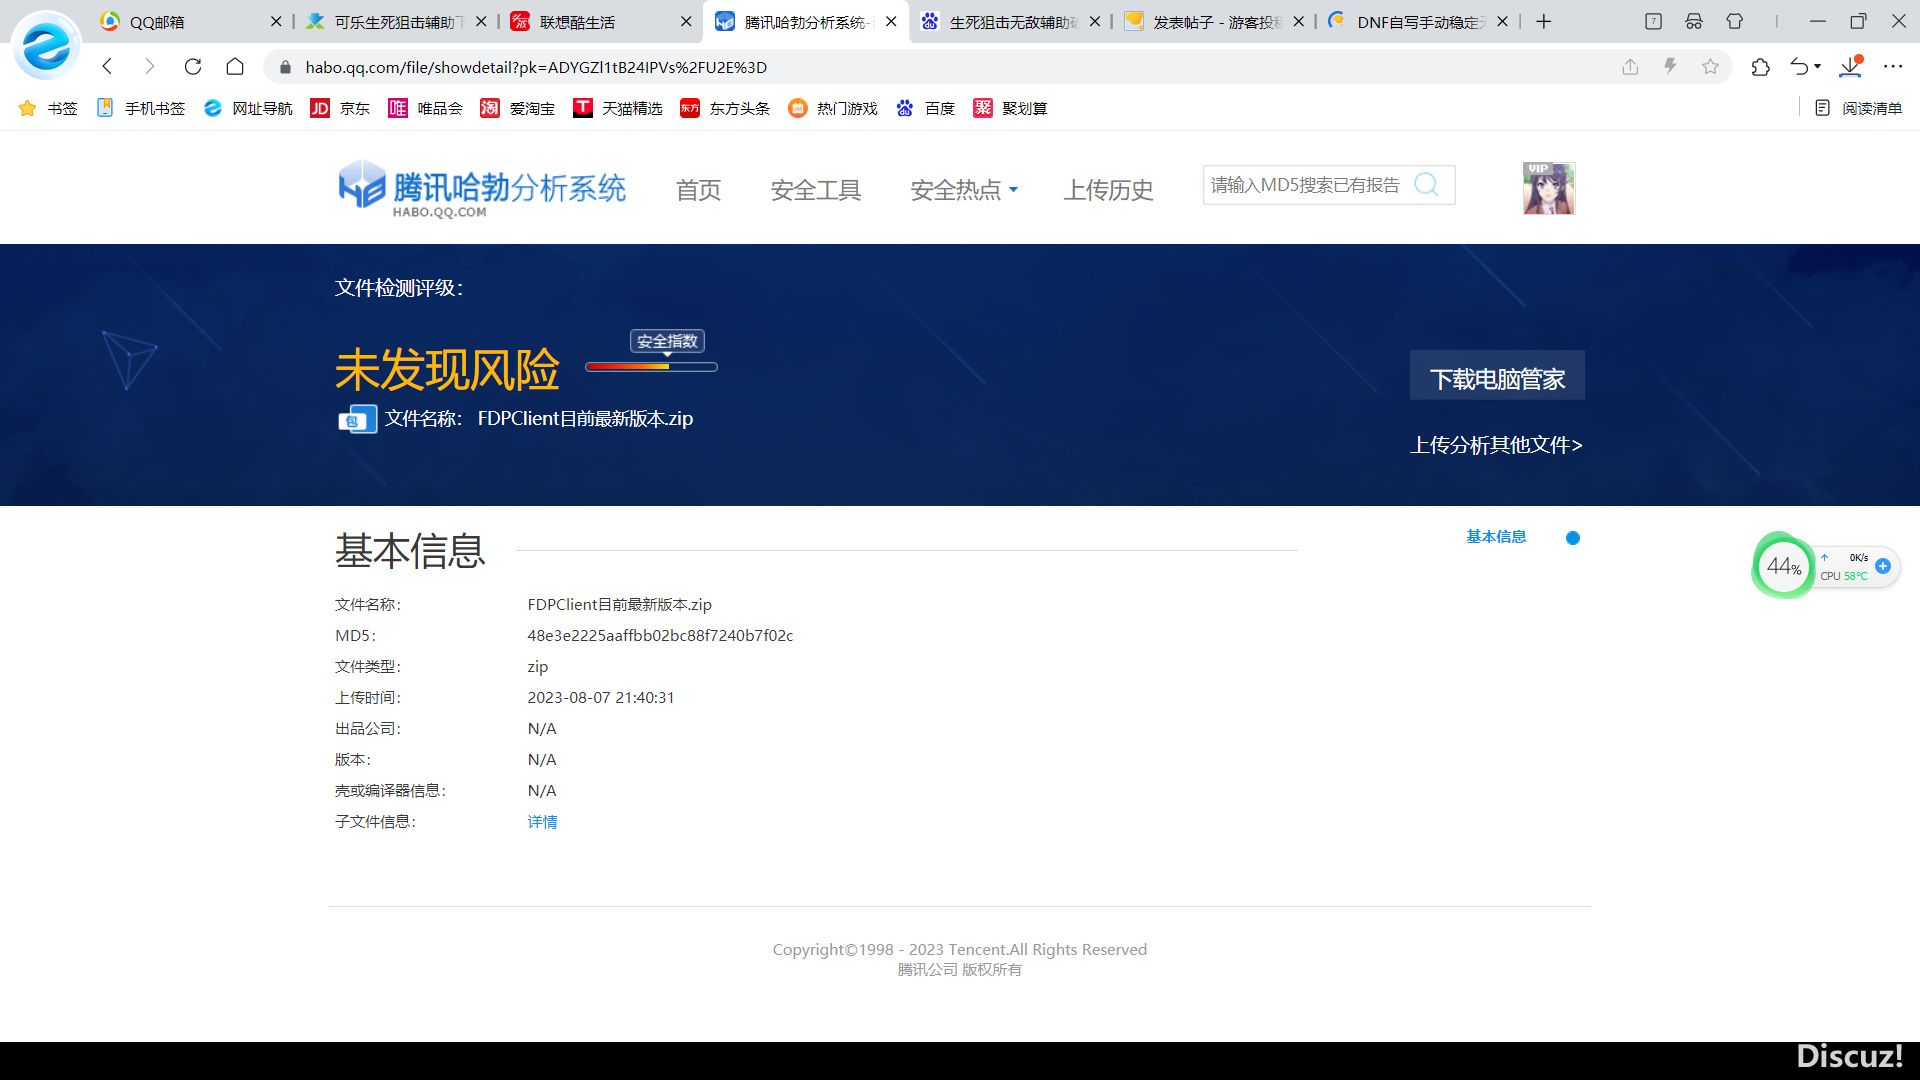The height and width of the screenshot is (1080, 1920).
Task: Click the 44% memory circle widget
Action: (1783, 566)
